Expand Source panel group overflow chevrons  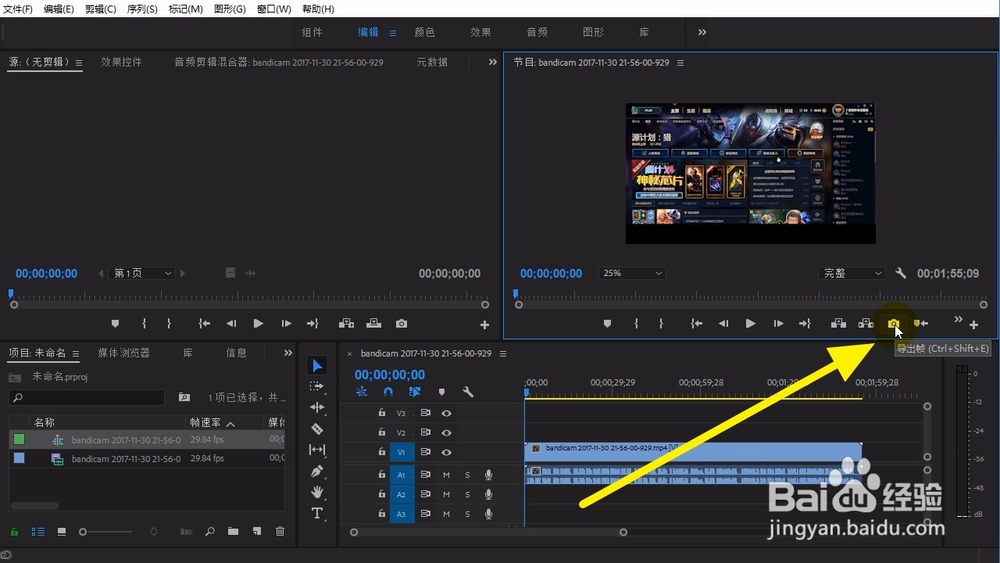pos(492,62)
